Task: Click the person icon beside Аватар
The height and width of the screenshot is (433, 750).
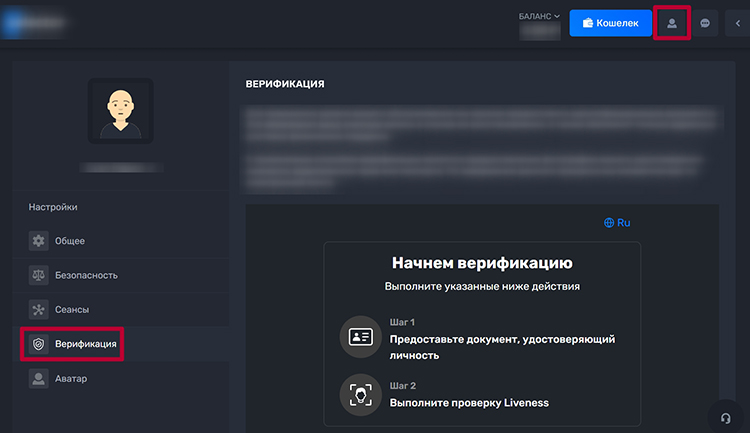Action: click(x=39, y=378)
